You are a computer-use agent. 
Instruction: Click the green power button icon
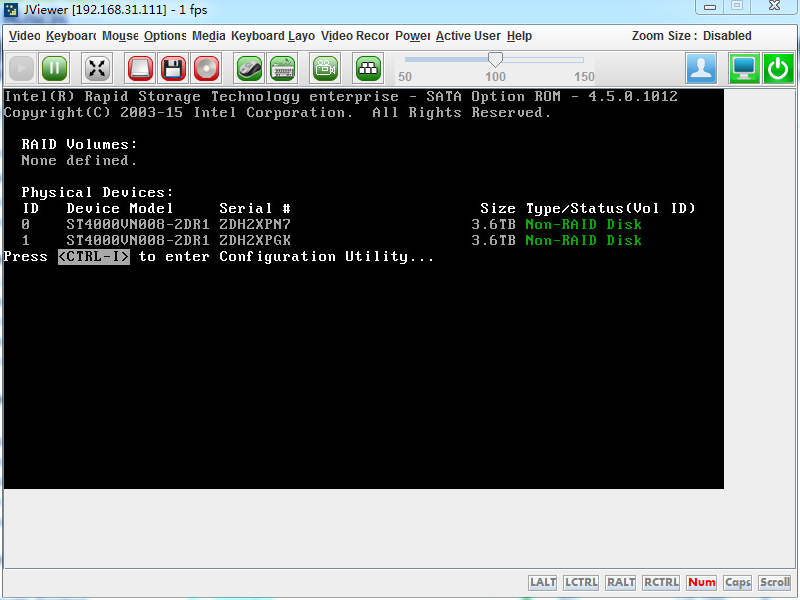[x=778, y=68]
